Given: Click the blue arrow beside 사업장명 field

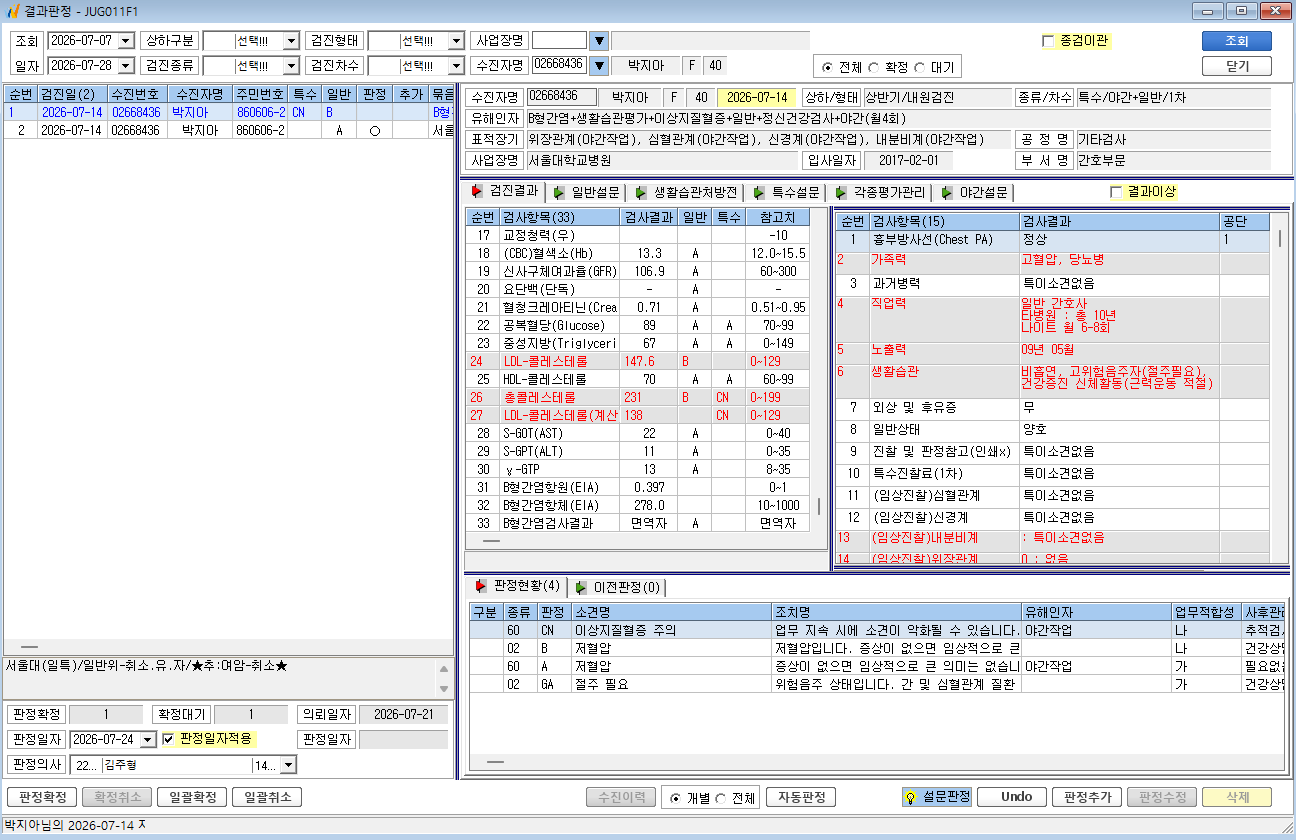Looking at the screenshot, I should (599, 41).
